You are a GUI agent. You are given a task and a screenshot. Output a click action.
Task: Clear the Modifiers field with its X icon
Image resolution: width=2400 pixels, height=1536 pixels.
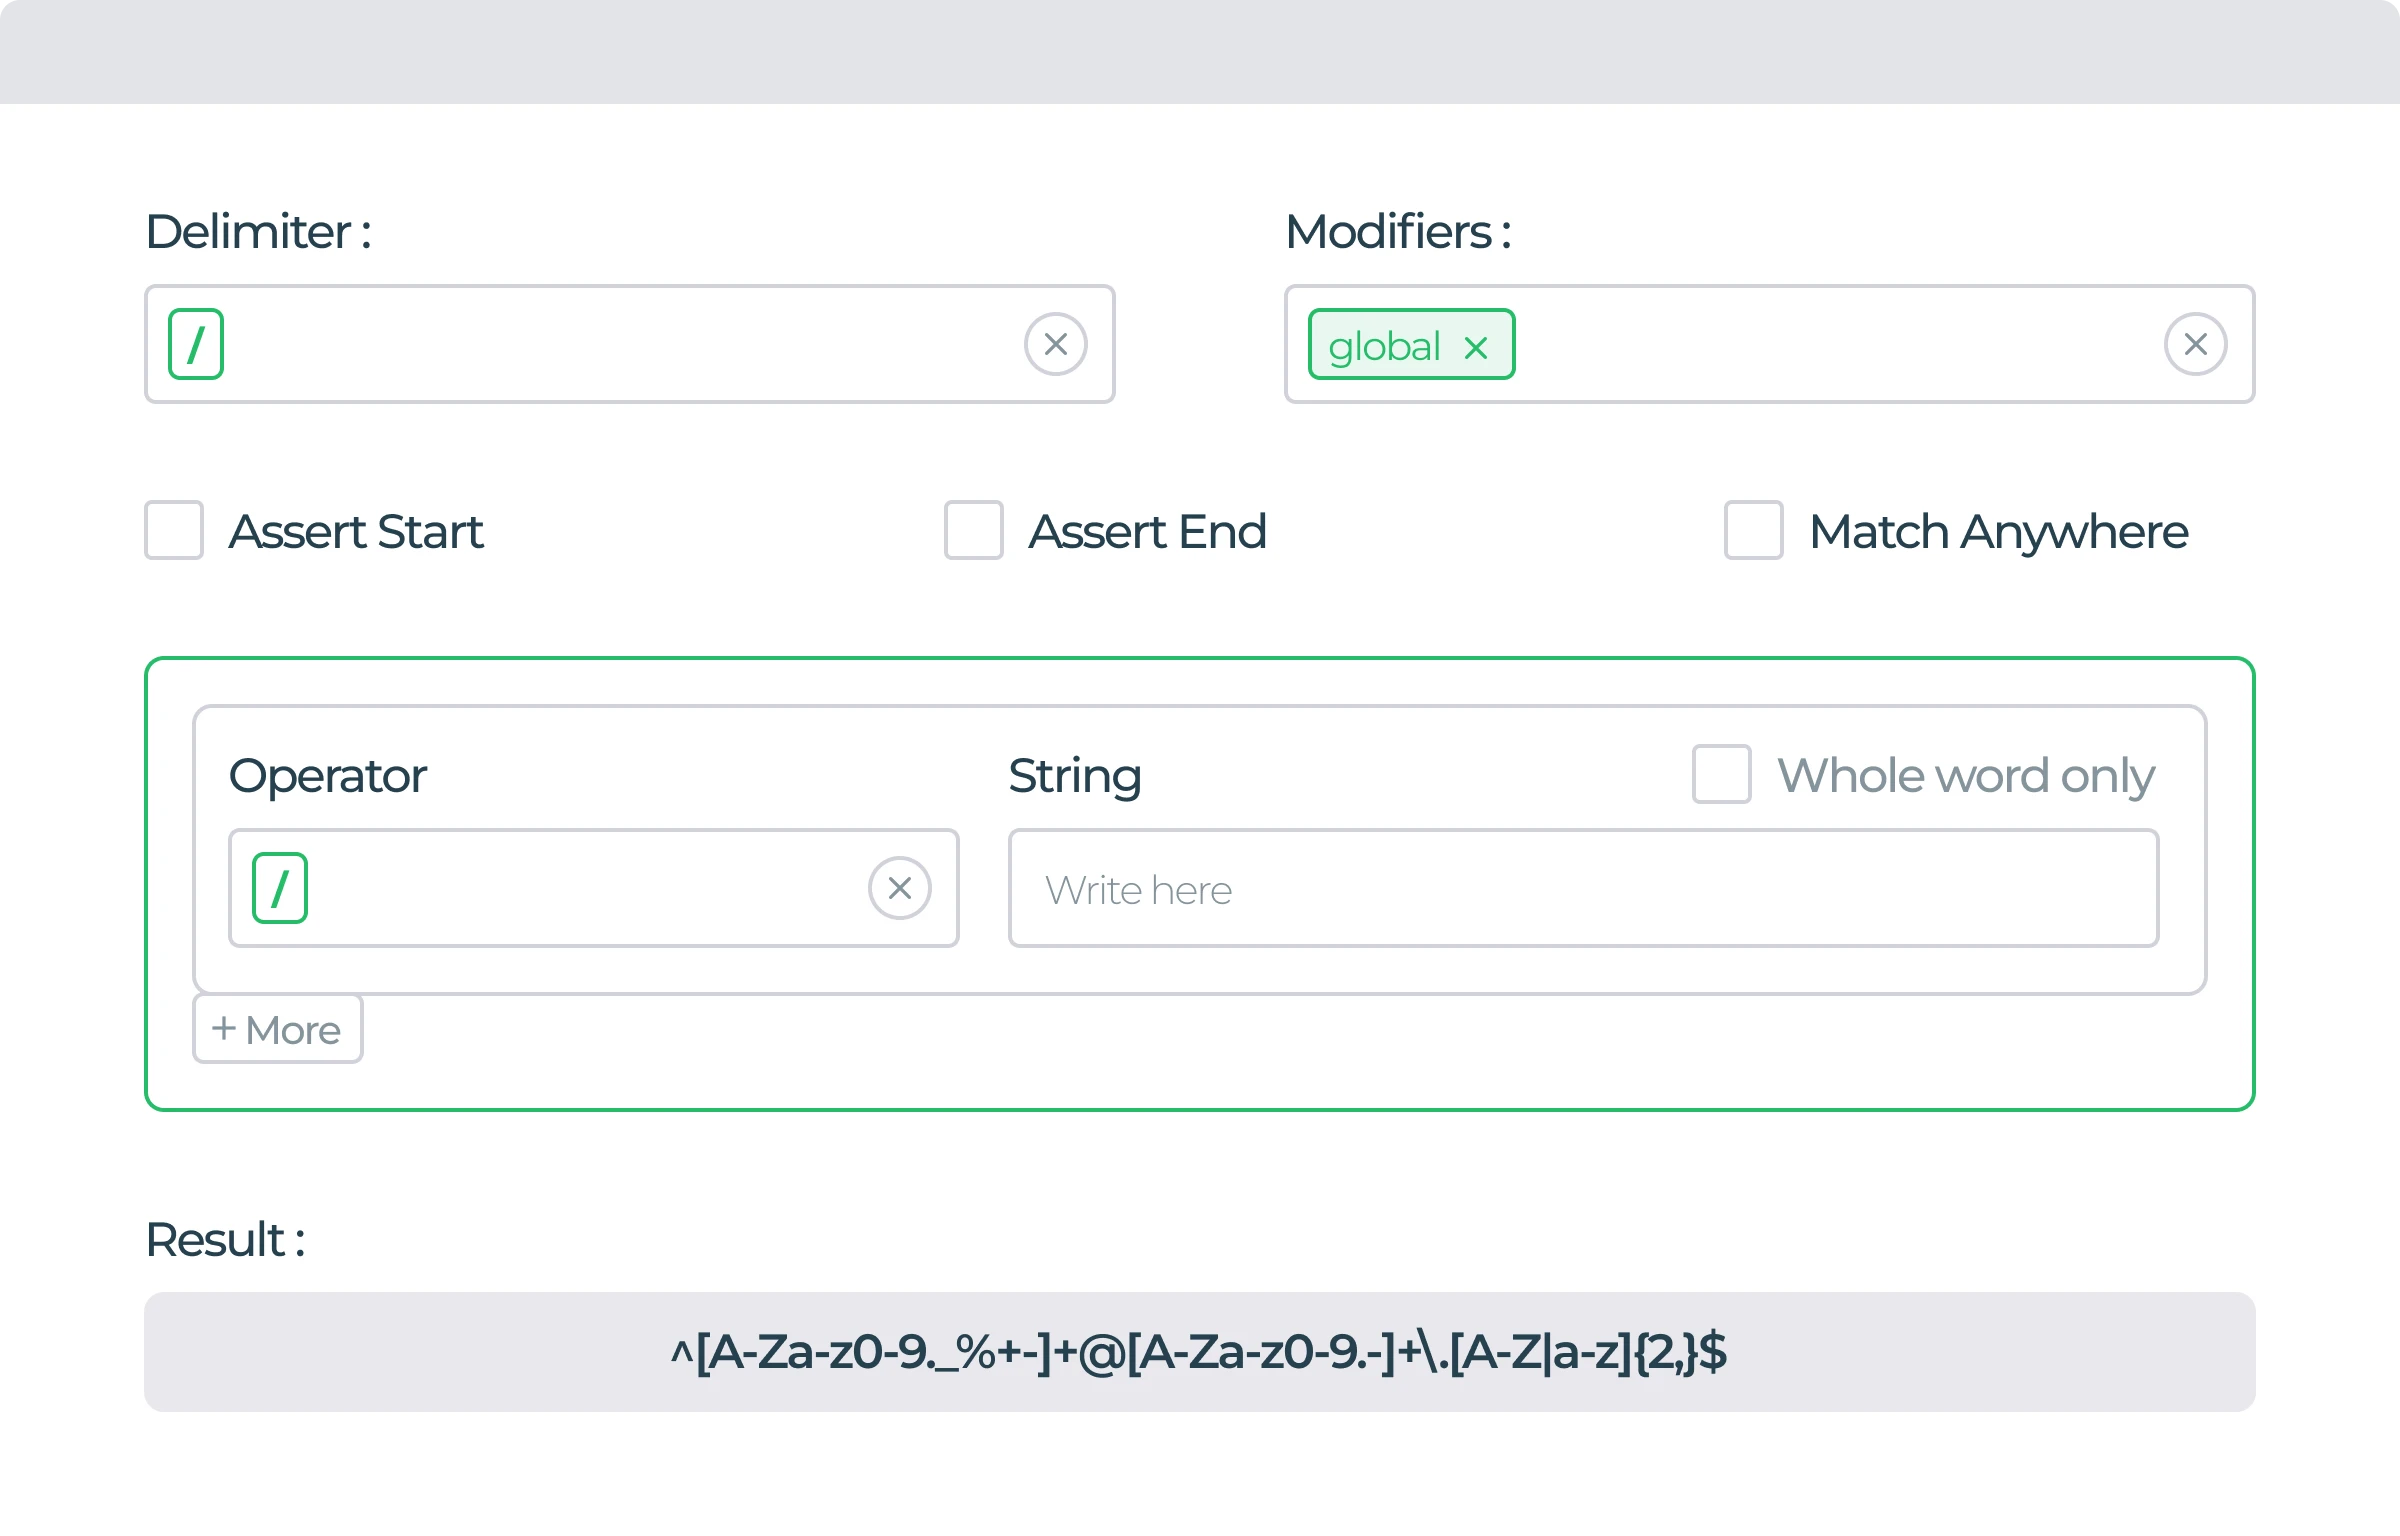(2196, 344)
